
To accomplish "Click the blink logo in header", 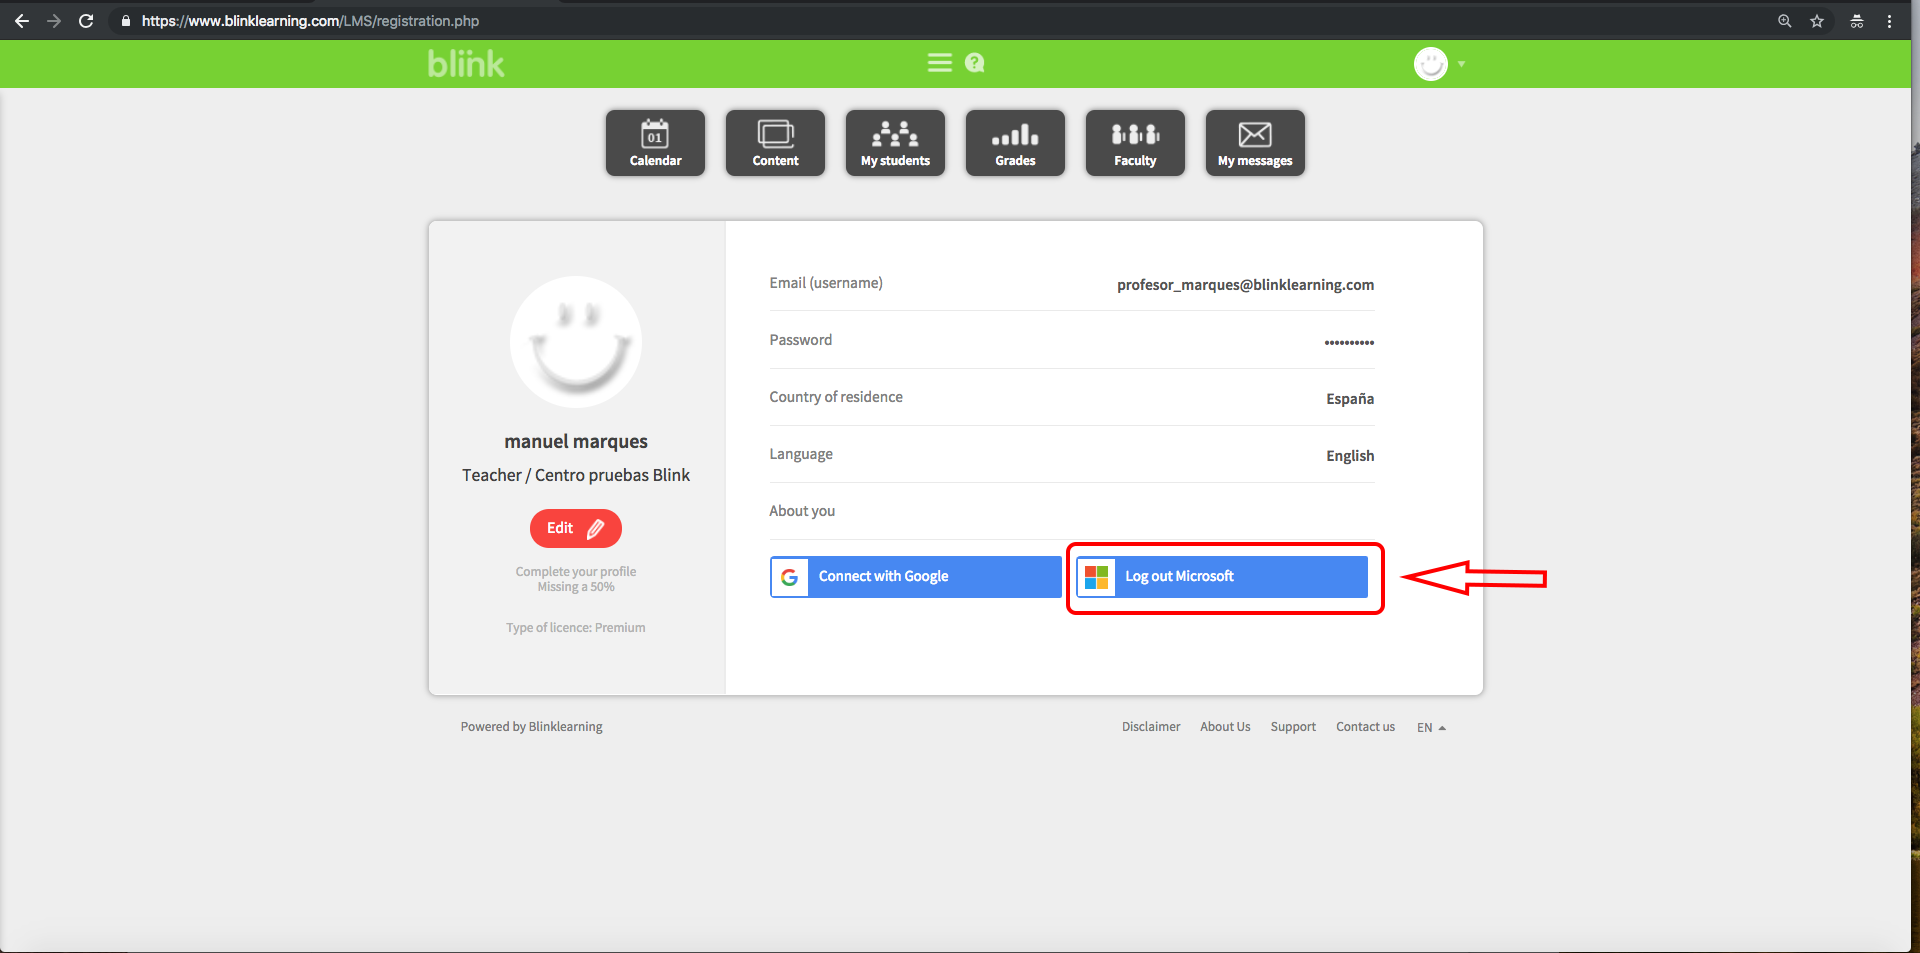I will pos(466,64).
